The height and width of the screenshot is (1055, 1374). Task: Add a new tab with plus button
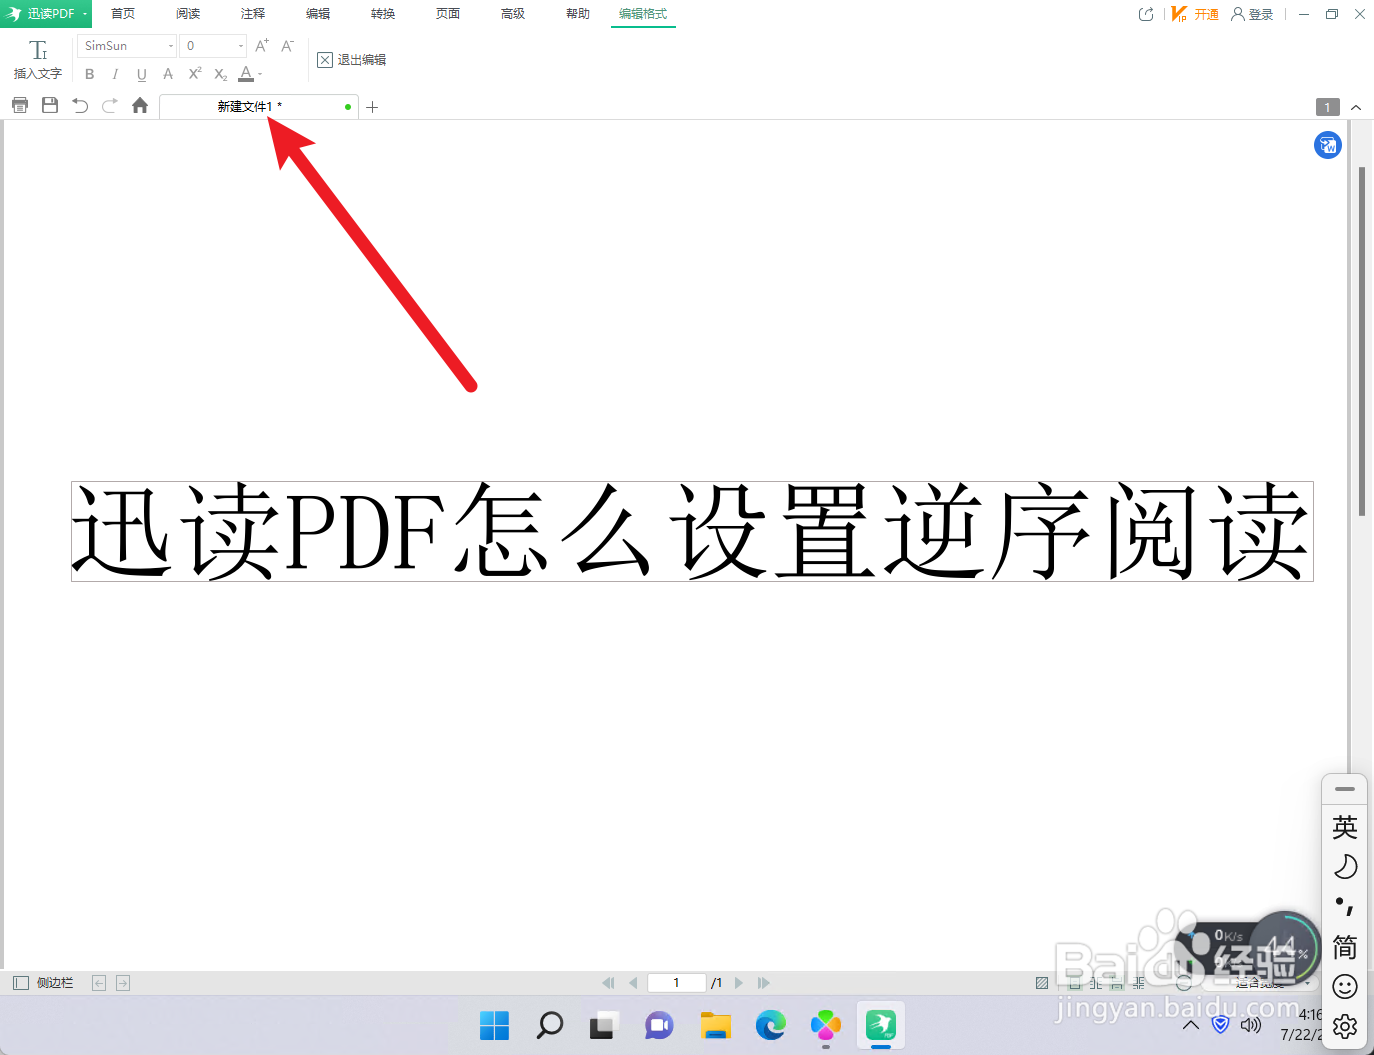(372, 107)
